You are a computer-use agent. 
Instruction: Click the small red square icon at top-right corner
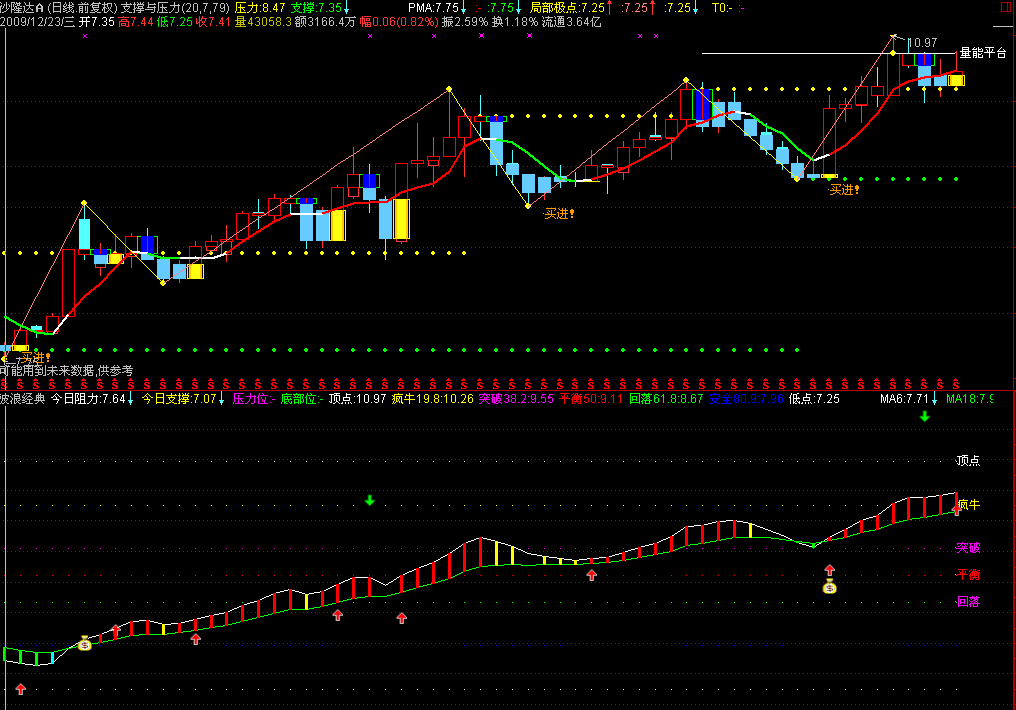pos(1006,8)
